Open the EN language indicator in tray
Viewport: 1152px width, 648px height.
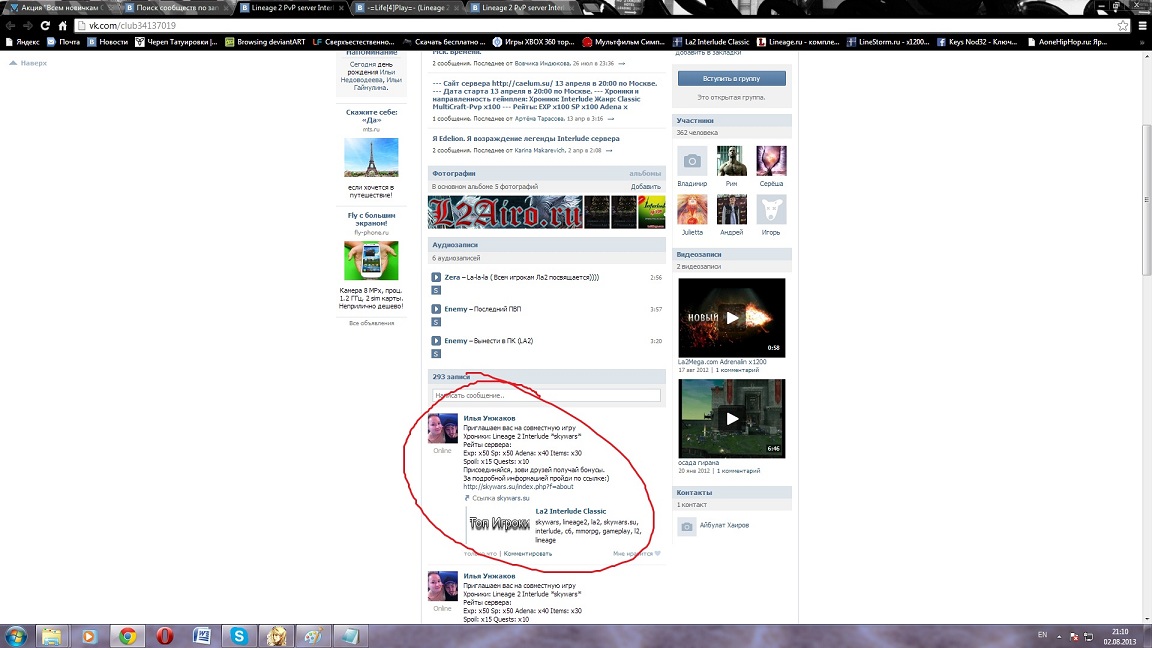tap(1042, 634)
